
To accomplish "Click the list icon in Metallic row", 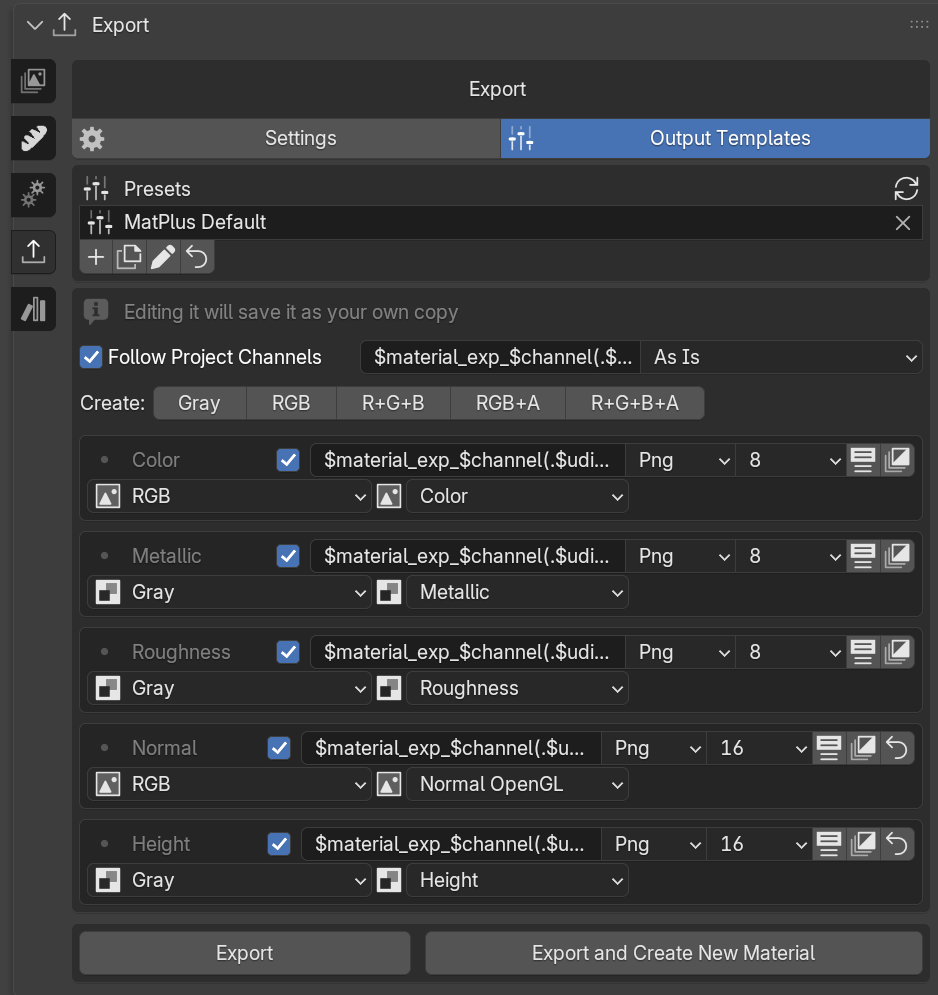I will pyautogui.click(x=863, y=556).
